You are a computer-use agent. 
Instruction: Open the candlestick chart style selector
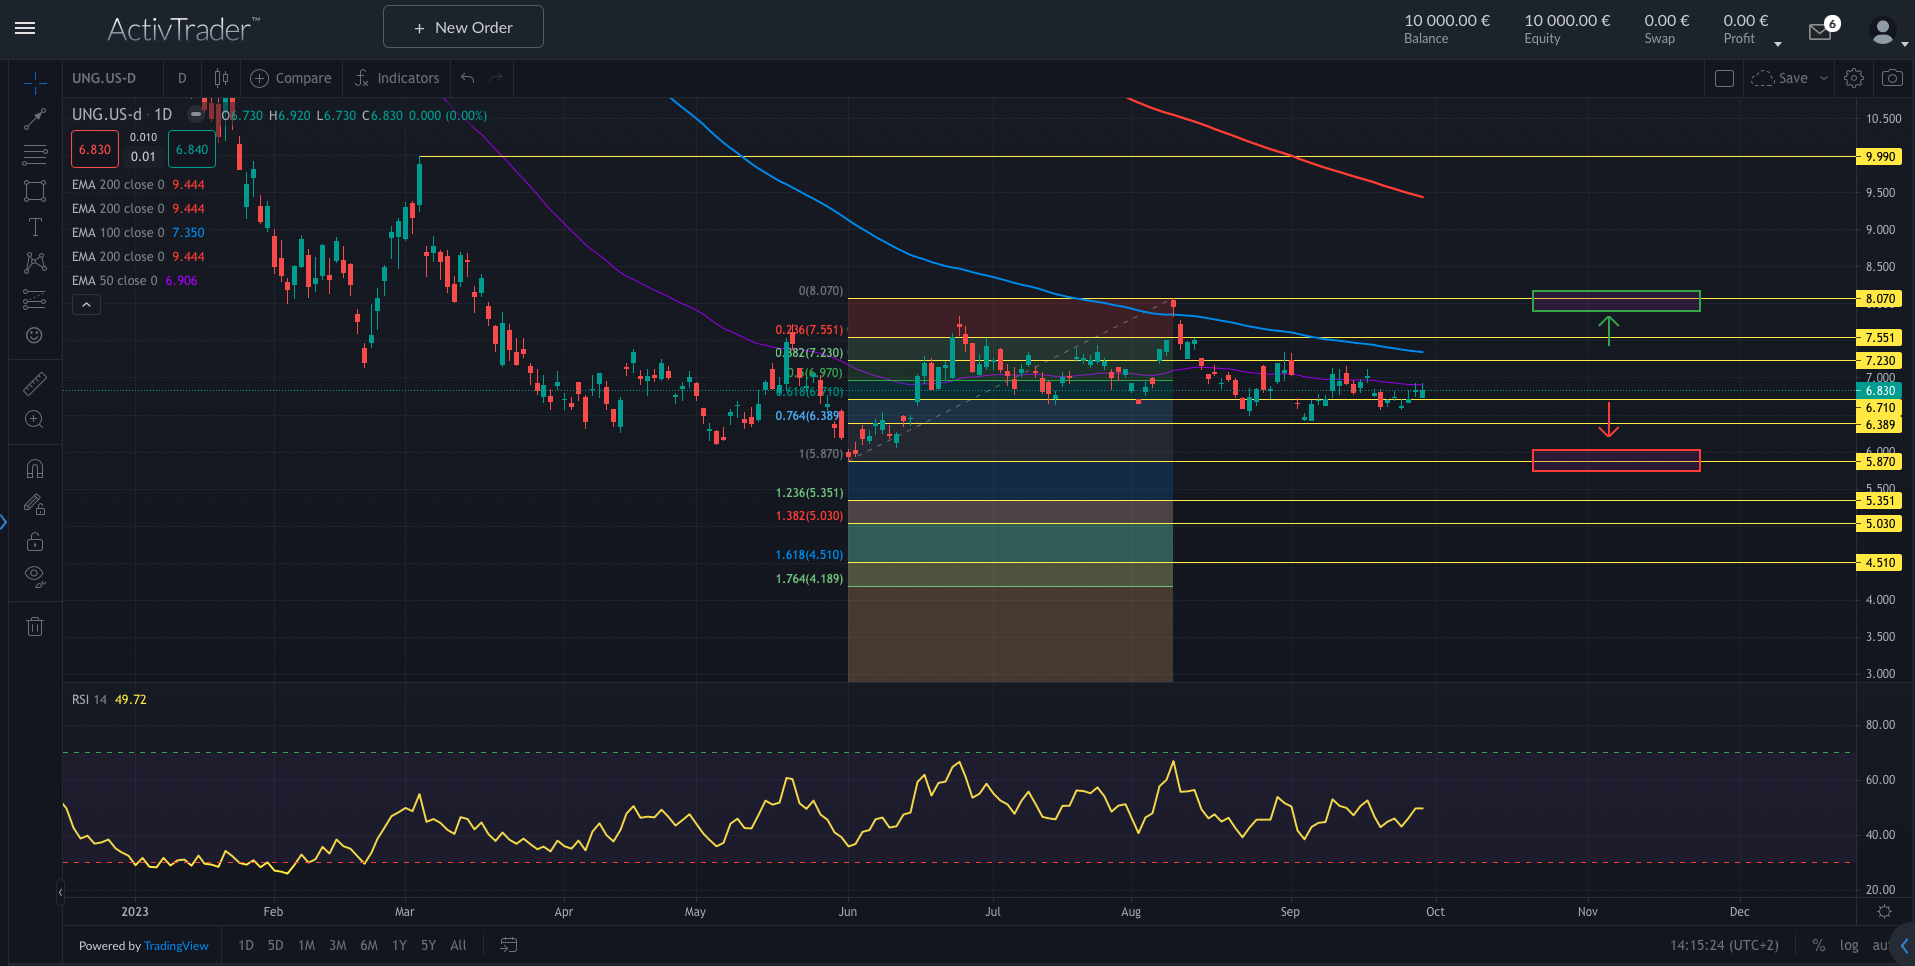pyautogui.click(x=221, y=78)
